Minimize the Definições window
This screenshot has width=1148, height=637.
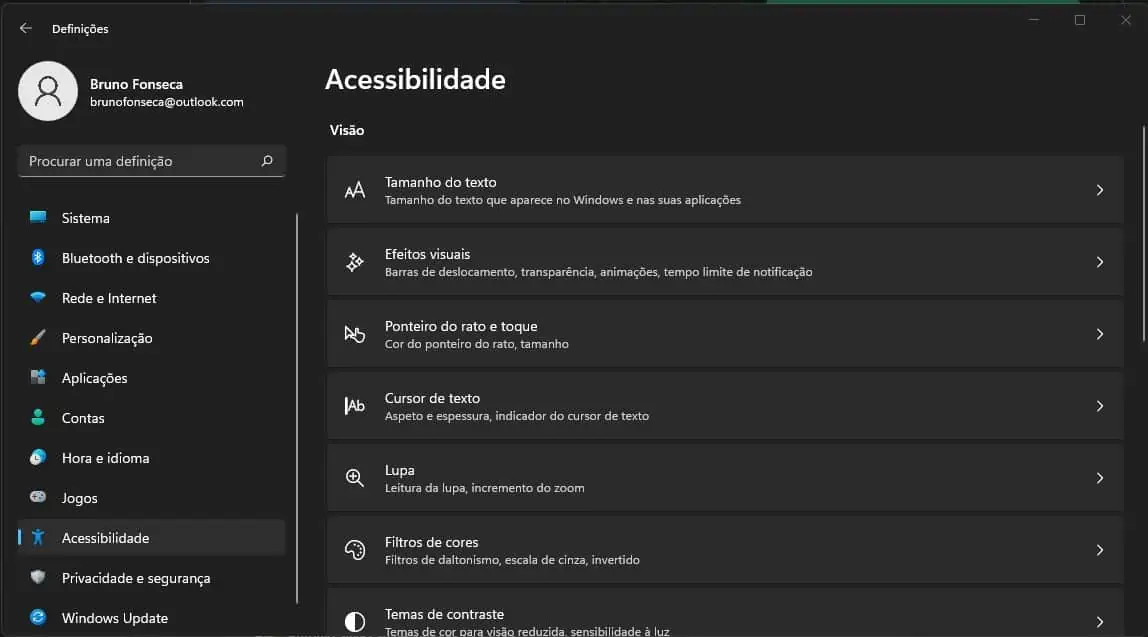coord(1034,21)
